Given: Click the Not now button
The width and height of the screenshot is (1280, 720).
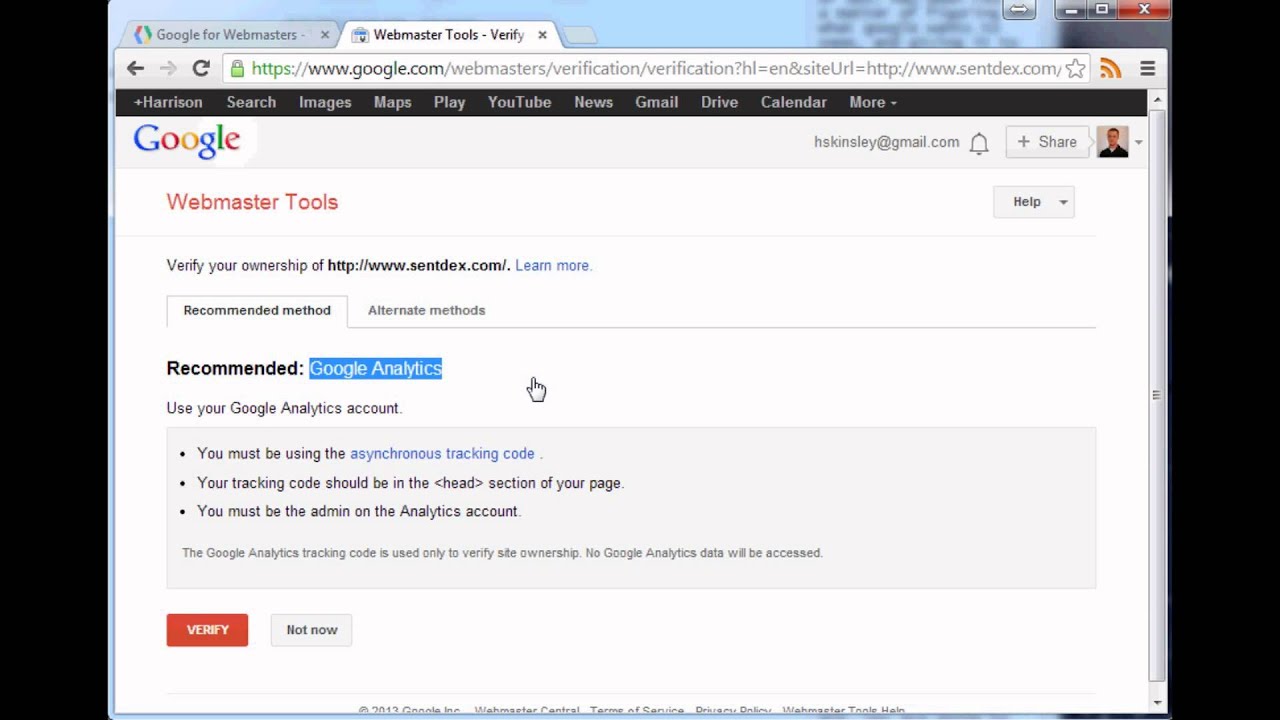Looking at the screenshot, I should [x=311, y=630].
